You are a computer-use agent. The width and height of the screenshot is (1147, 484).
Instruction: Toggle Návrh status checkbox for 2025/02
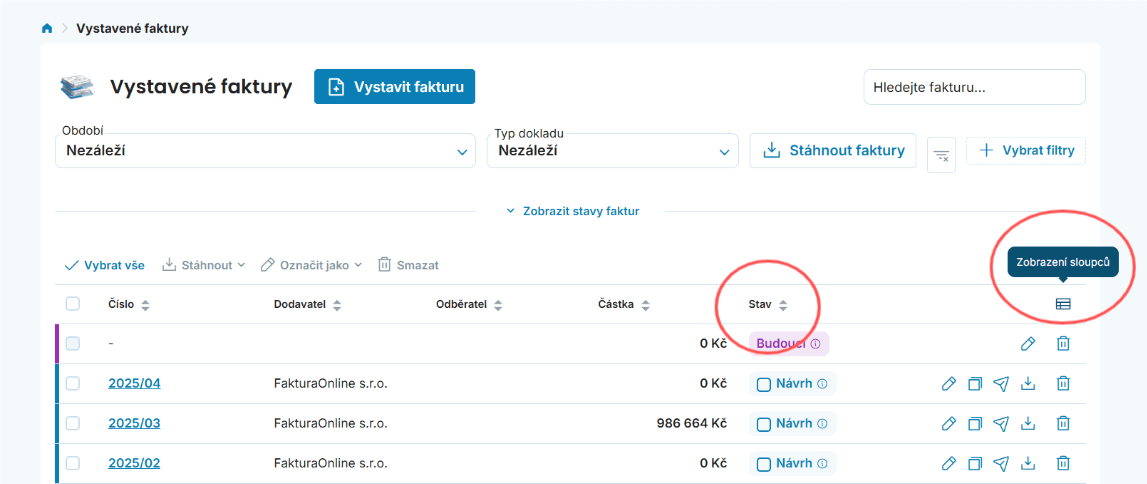(764, 464)
